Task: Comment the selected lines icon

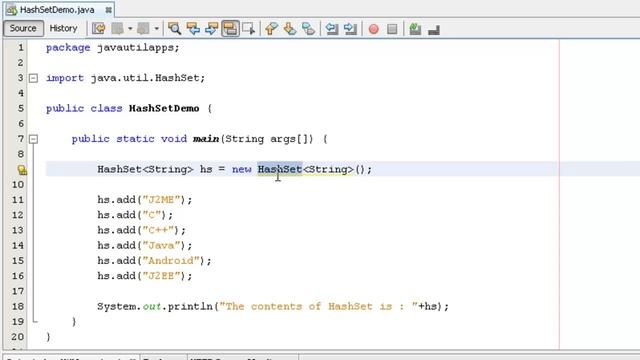Action: [415, 29]
